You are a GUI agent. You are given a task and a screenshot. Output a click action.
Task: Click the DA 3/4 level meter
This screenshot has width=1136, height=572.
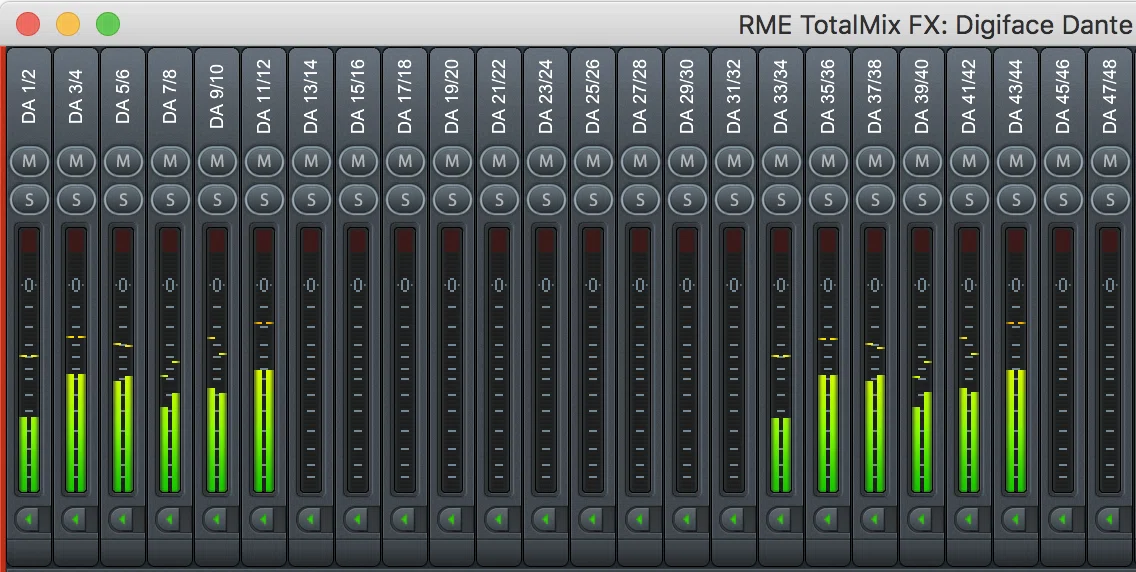click(x=76, y=360)
